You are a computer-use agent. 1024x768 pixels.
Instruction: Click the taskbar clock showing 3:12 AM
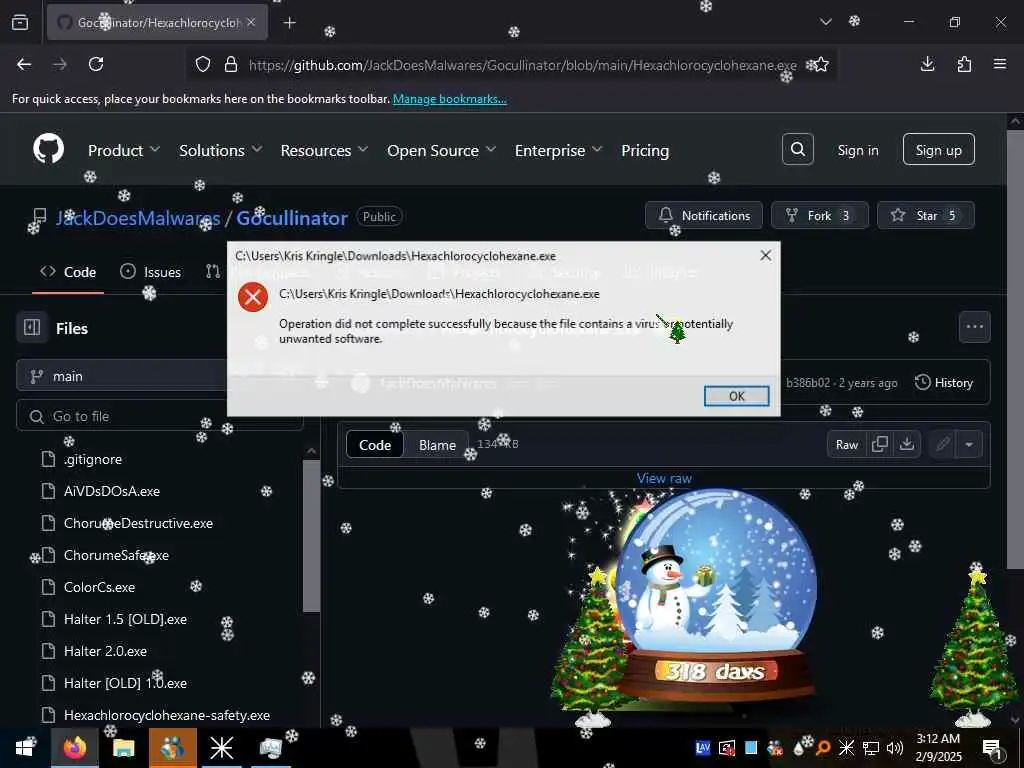(x=938, y=748)
